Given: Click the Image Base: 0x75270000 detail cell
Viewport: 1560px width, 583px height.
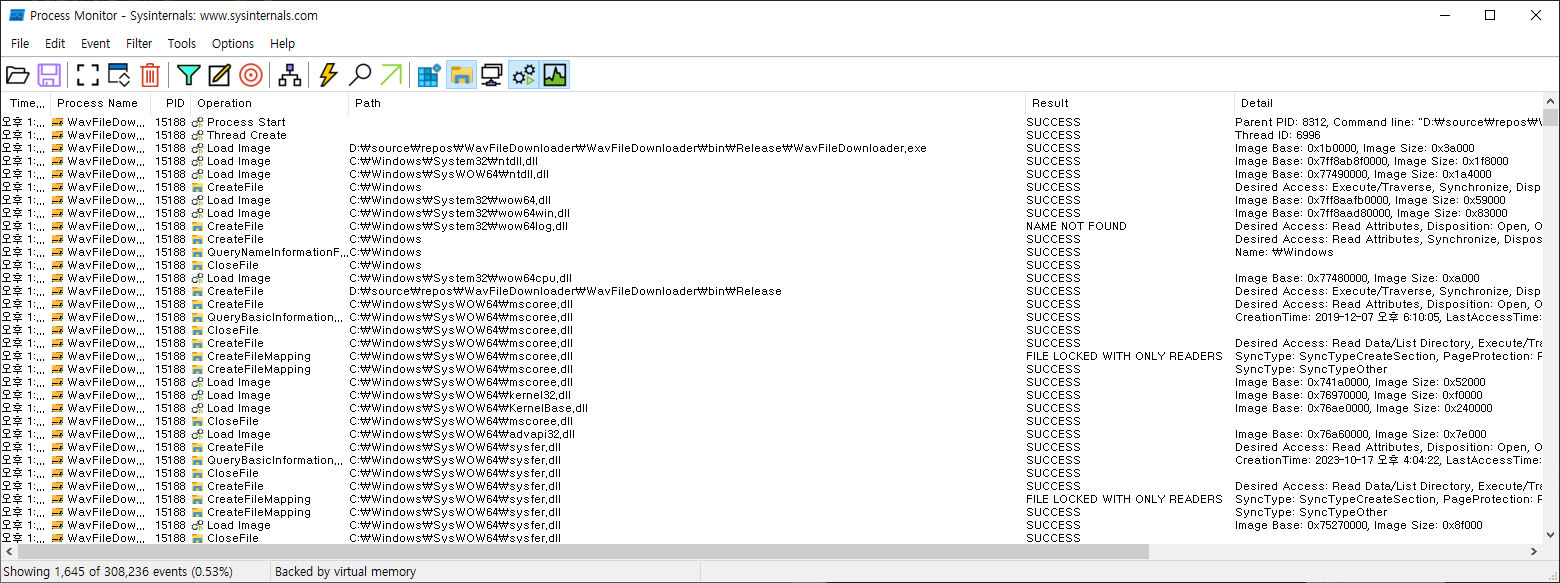Looking at the screenshot, I should click(x=1359, y=525).
